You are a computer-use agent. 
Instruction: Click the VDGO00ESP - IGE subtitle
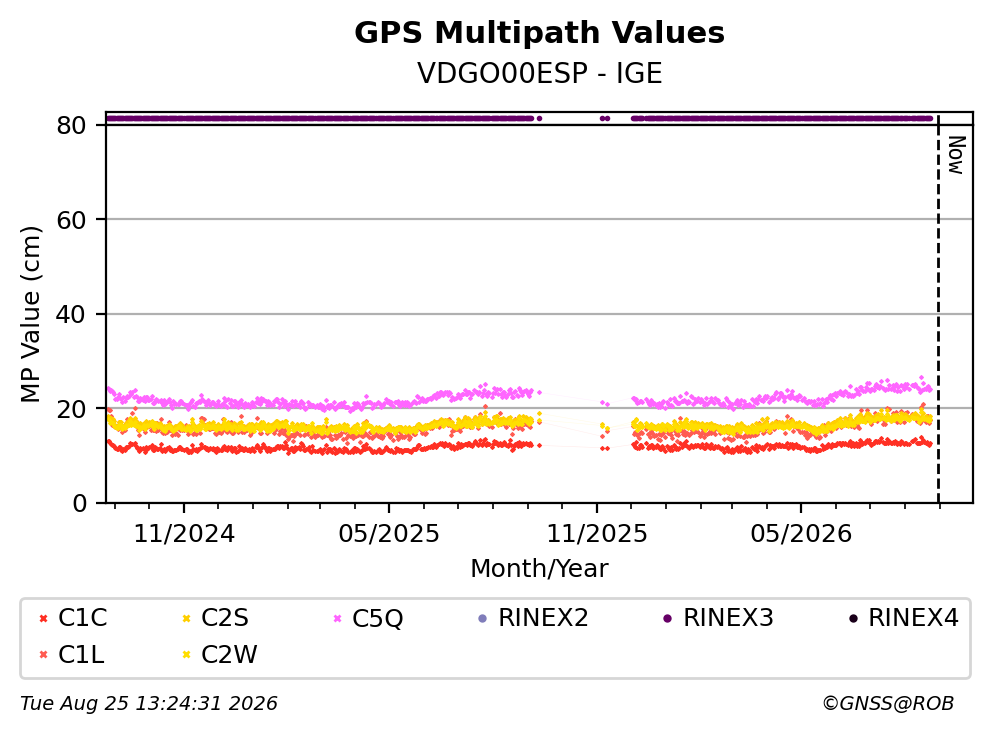[540, 73]
